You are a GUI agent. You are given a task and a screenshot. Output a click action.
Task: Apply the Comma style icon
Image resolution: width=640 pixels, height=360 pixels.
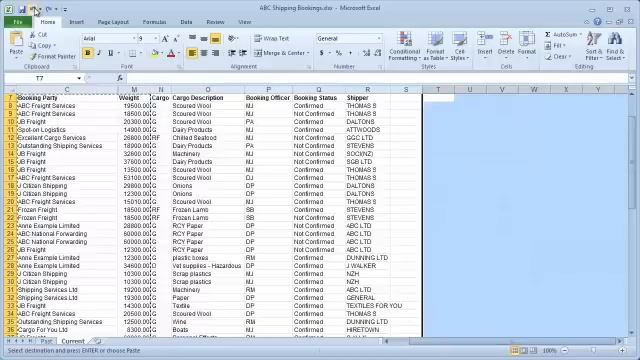pos(350,53)
